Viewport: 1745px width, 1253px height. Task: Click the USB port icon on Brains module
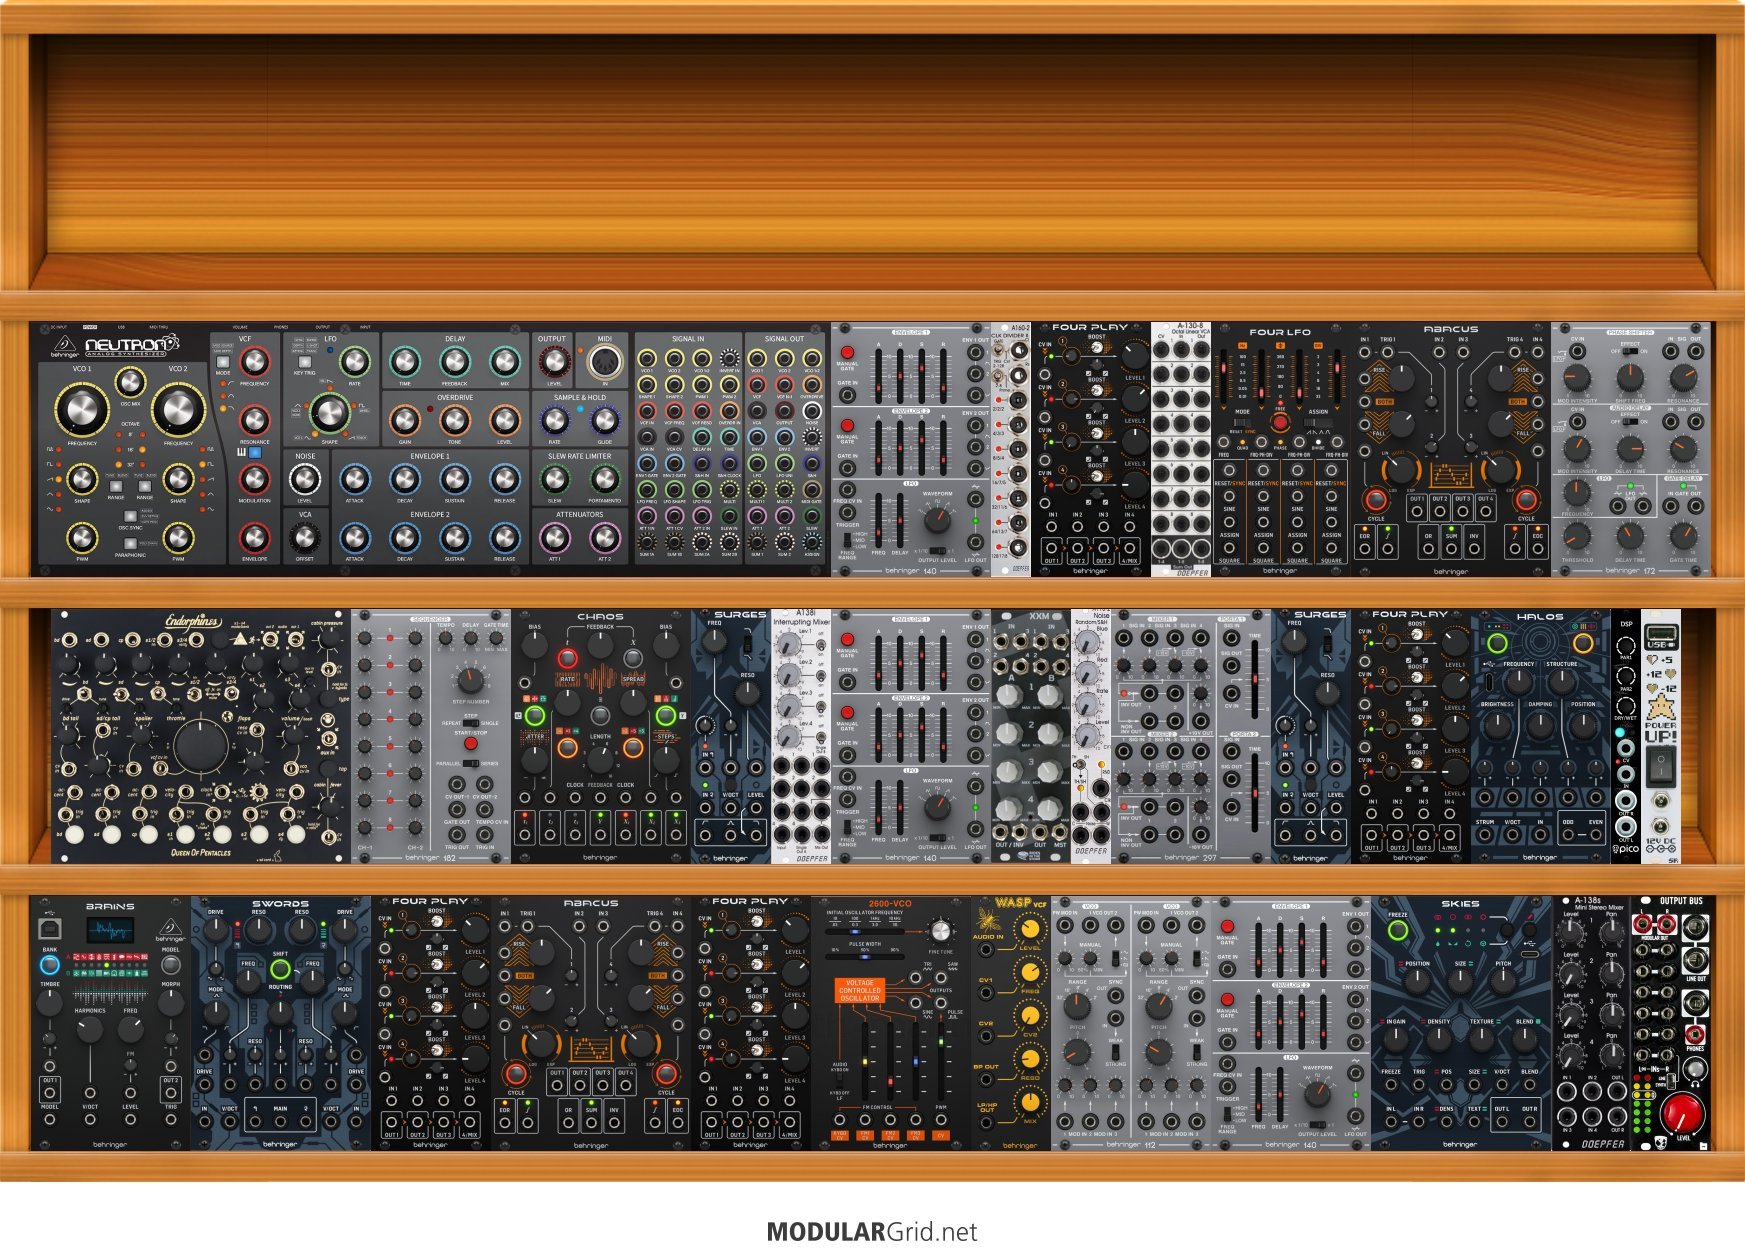coord(49,930)
